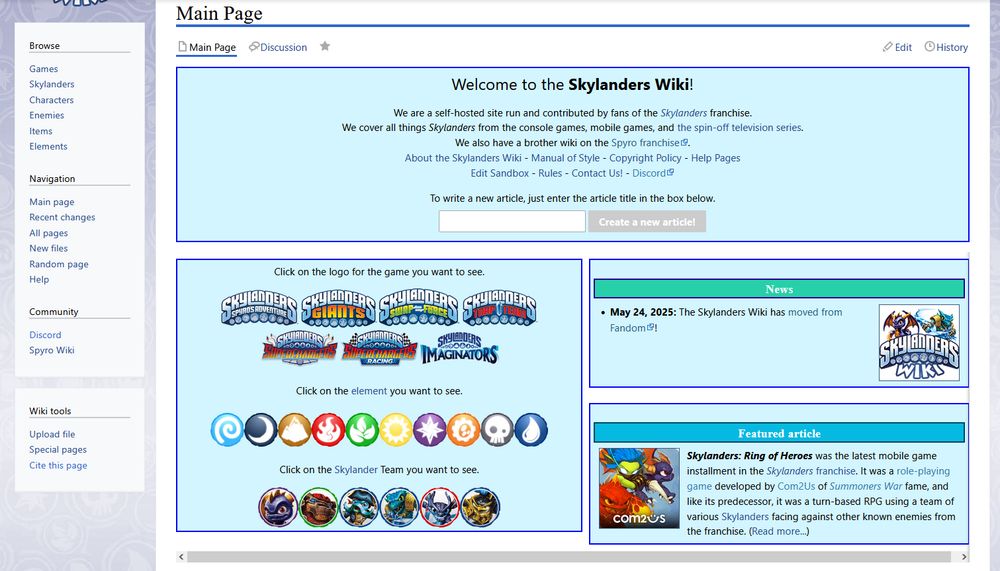Screen dimensions: 1000x571
Task: Choose the green-ringed Tree Rex team portrait
Action: tap(319, 507)
